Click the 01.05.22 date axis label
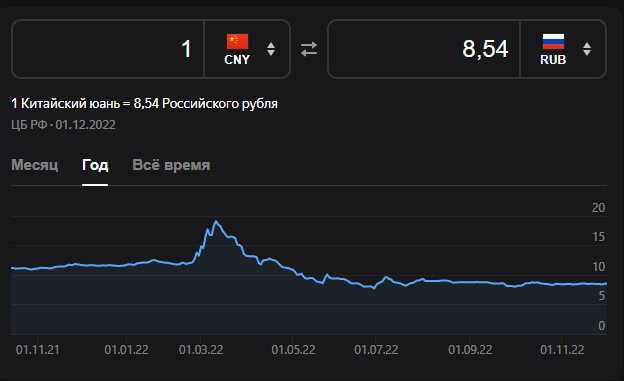624x381 pixels. [x=293, y=350]
